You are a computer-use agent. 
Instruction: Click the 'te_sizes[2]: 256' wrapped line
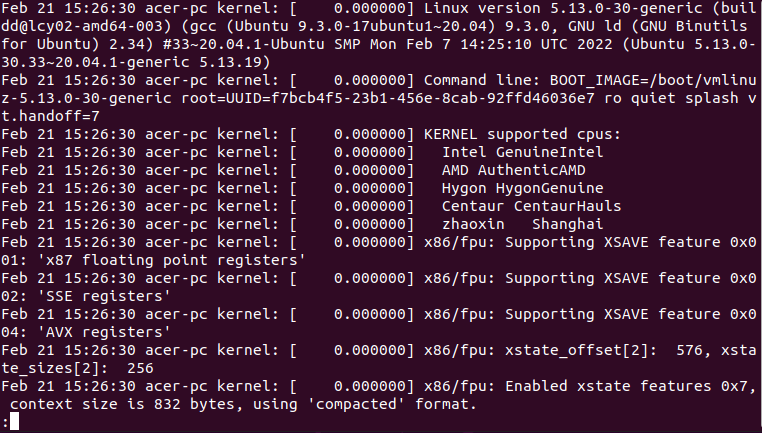click(77, 368)
